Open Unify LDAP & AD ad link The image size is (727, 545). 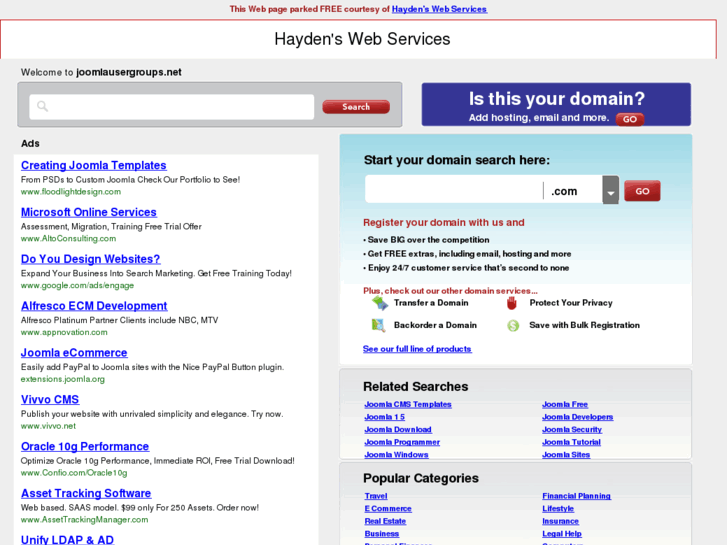click(x=67, y=539)
